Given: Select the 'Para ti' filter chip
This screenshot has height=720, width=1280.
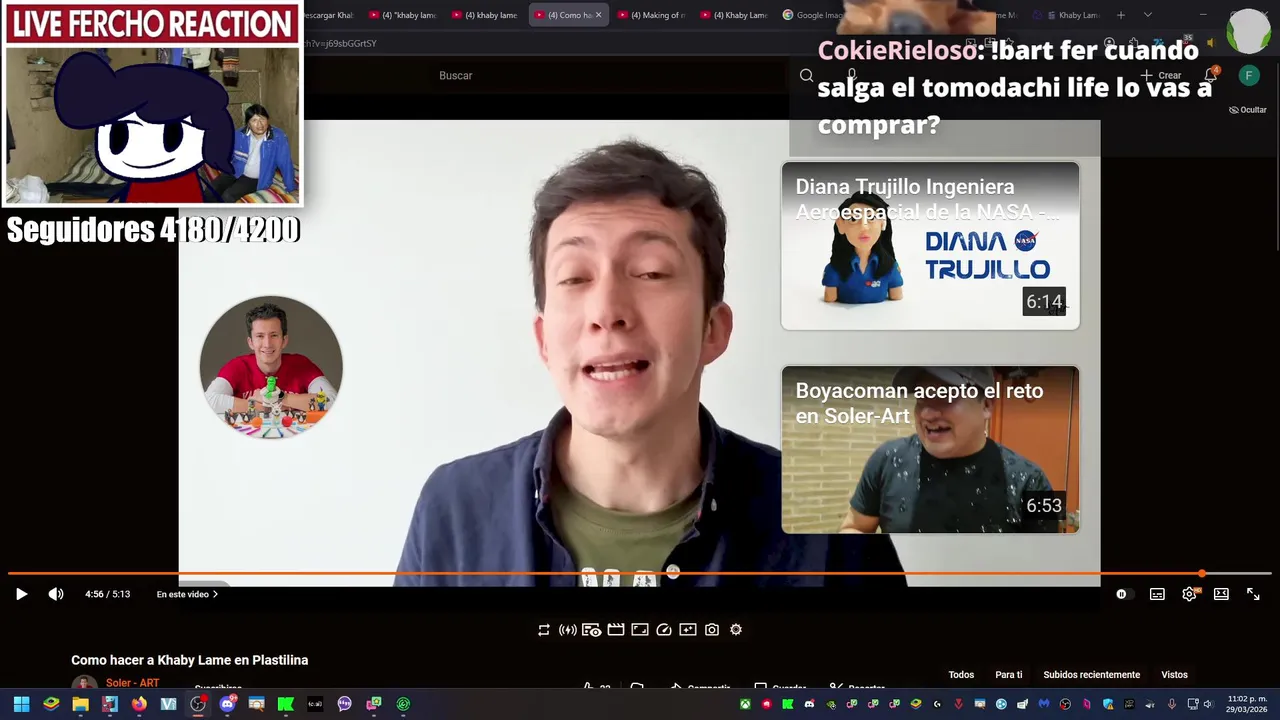Looking at the screenshot, I should (1009, 675).
